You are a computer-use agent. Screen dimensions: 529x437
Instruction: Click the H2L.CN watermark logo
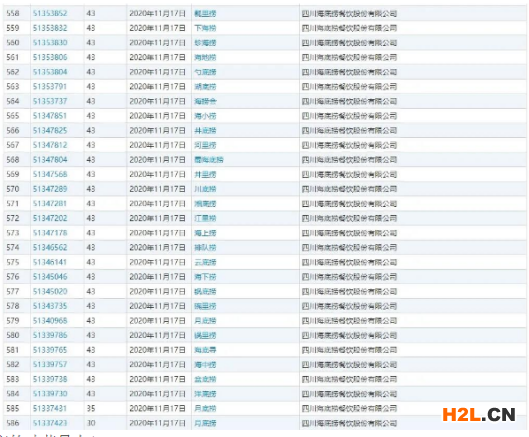coord(479,415)
